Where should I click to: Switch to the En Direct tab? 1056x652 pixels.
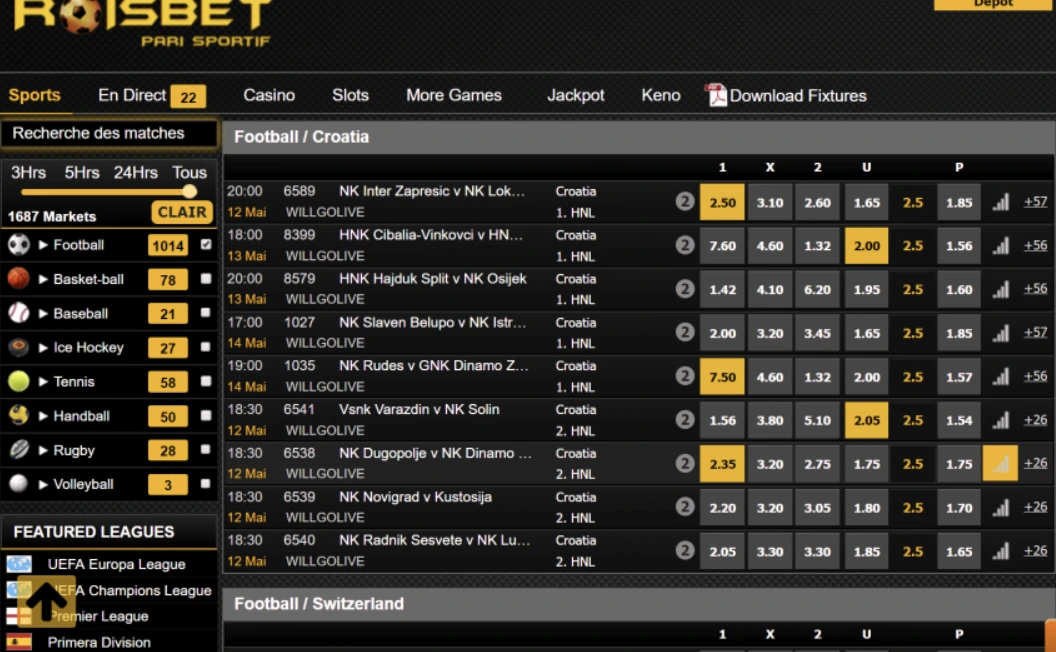click(132, 96)
